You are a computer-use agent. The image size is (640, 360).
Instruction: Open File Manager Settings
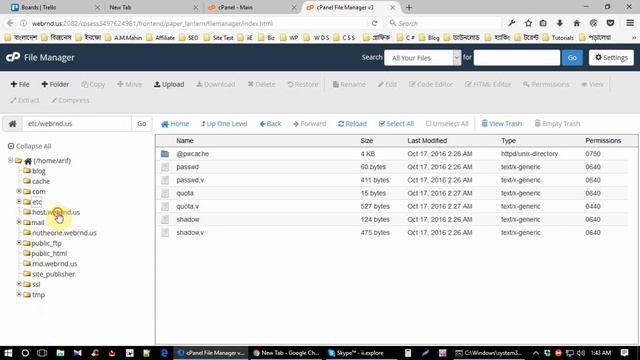611,58
